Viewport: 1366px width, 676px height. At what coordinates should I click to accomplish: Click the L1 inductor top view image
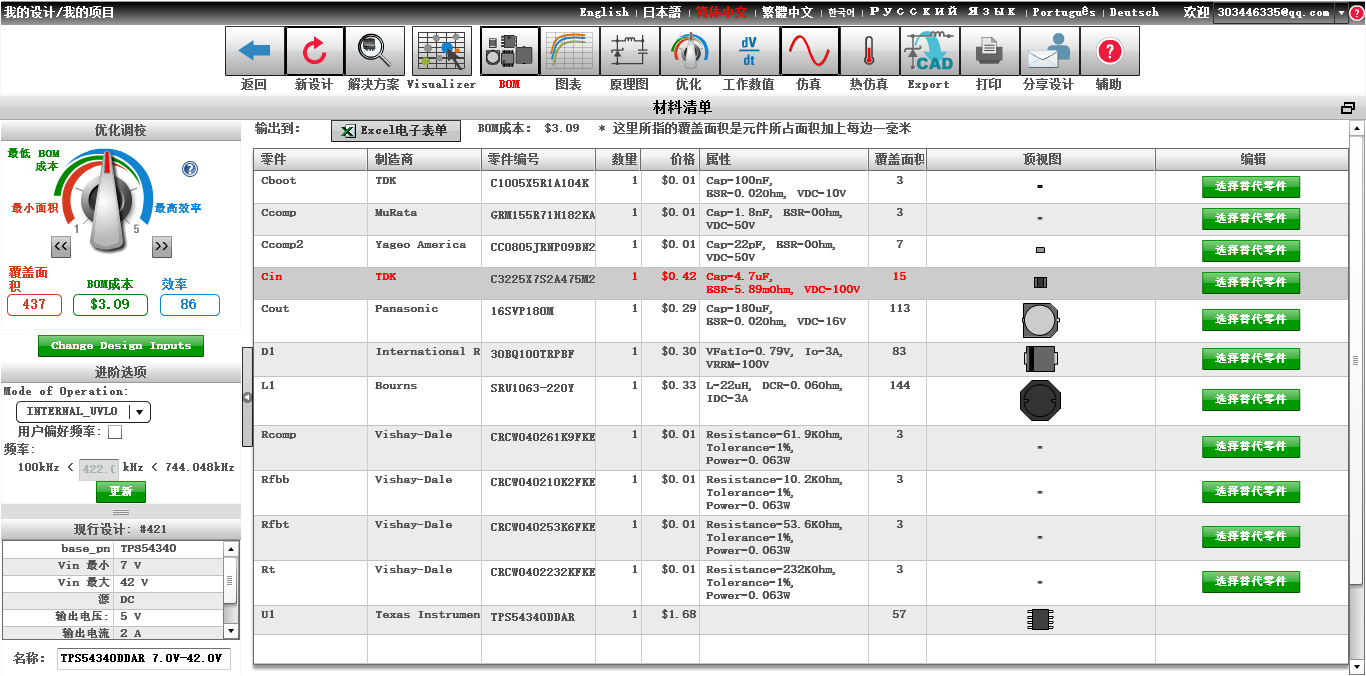[x=1040, y=400]
